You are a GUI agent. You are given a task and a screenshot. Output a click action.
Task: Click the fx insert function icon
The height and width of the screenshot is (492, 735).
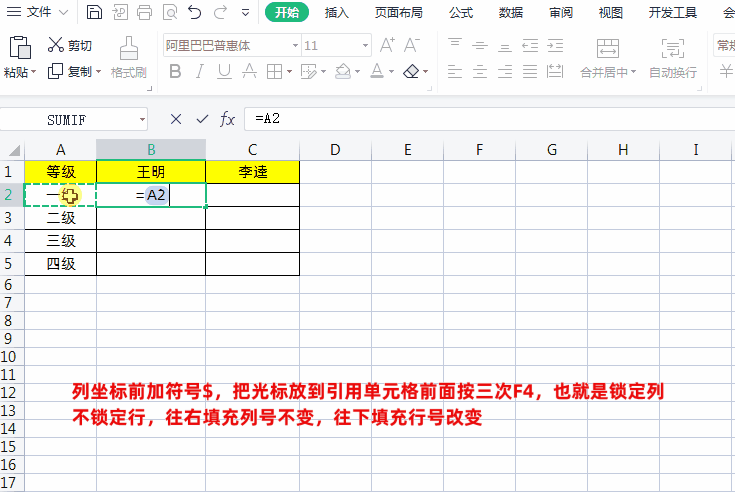coord(227,119)
